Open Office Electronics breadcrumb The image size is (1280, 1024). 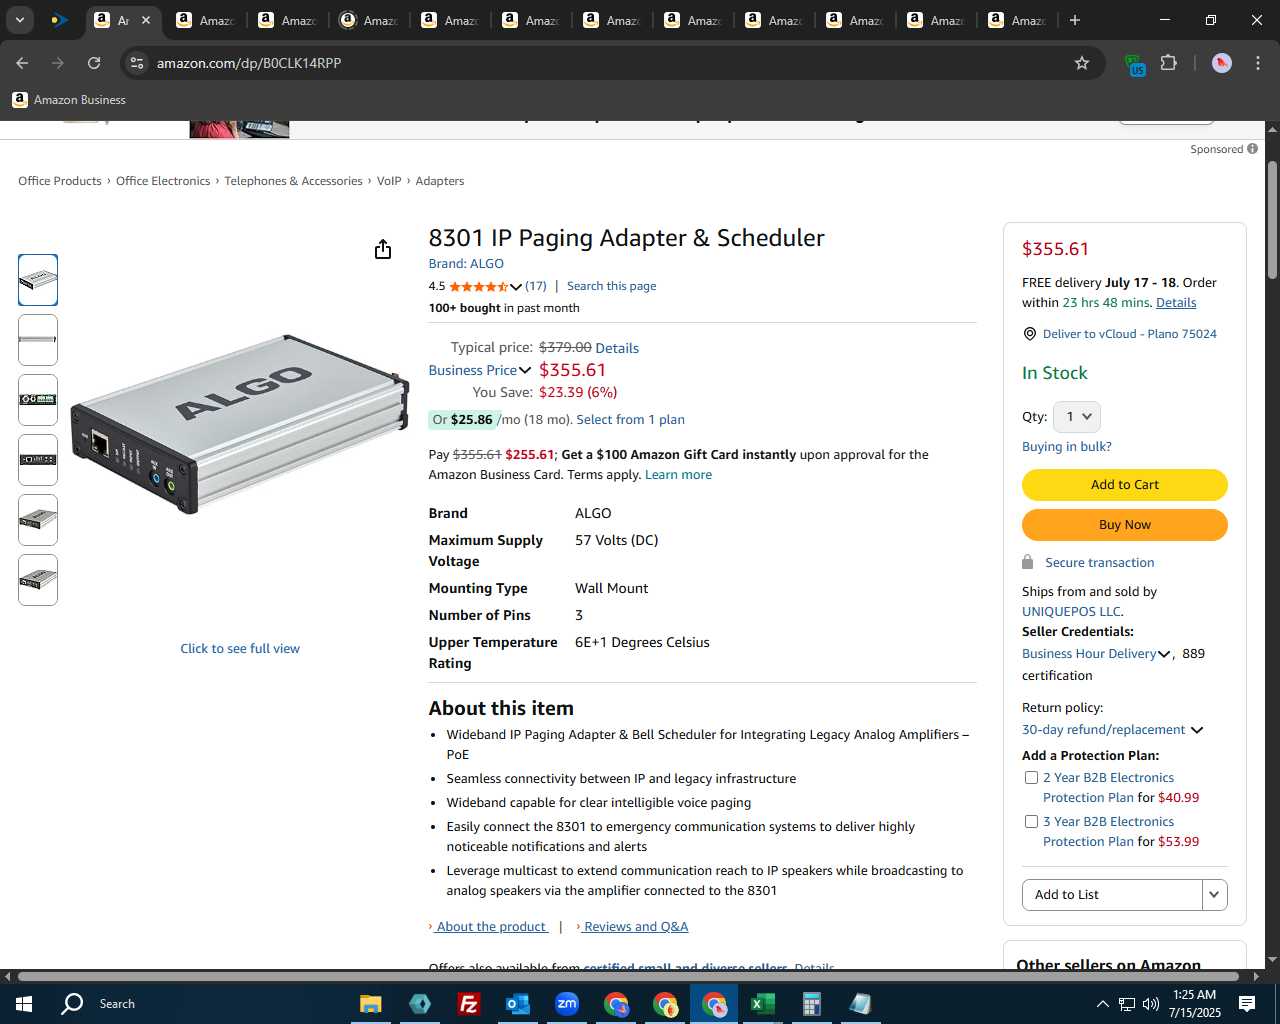(x=163, y=181)
